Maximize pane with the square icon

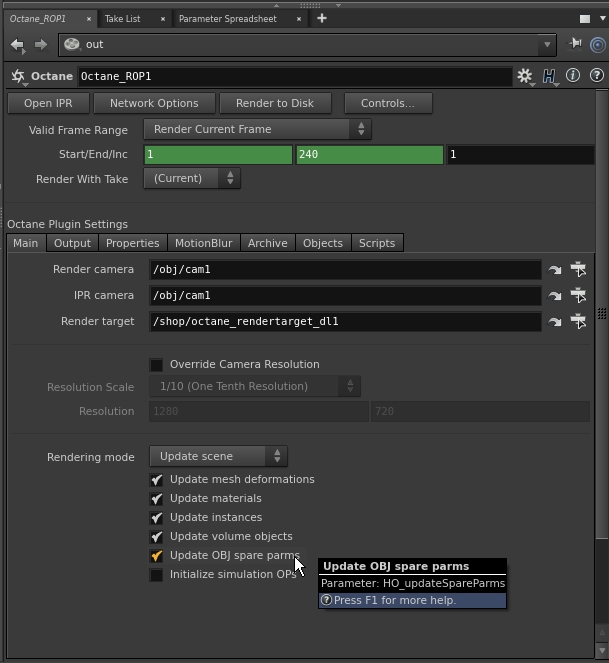[x=585, y=19]
